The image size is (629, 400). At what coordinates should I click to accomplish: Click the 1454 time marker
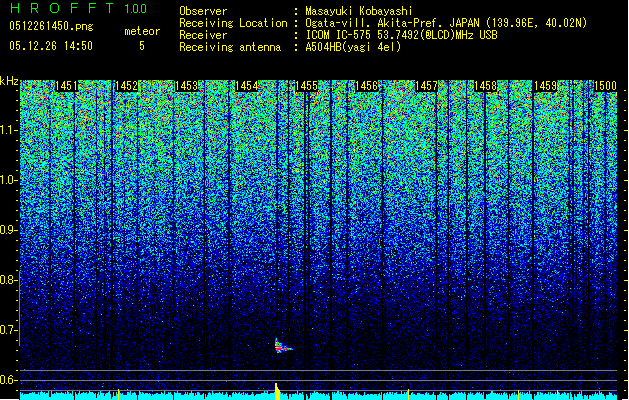(x=246, y=86)
